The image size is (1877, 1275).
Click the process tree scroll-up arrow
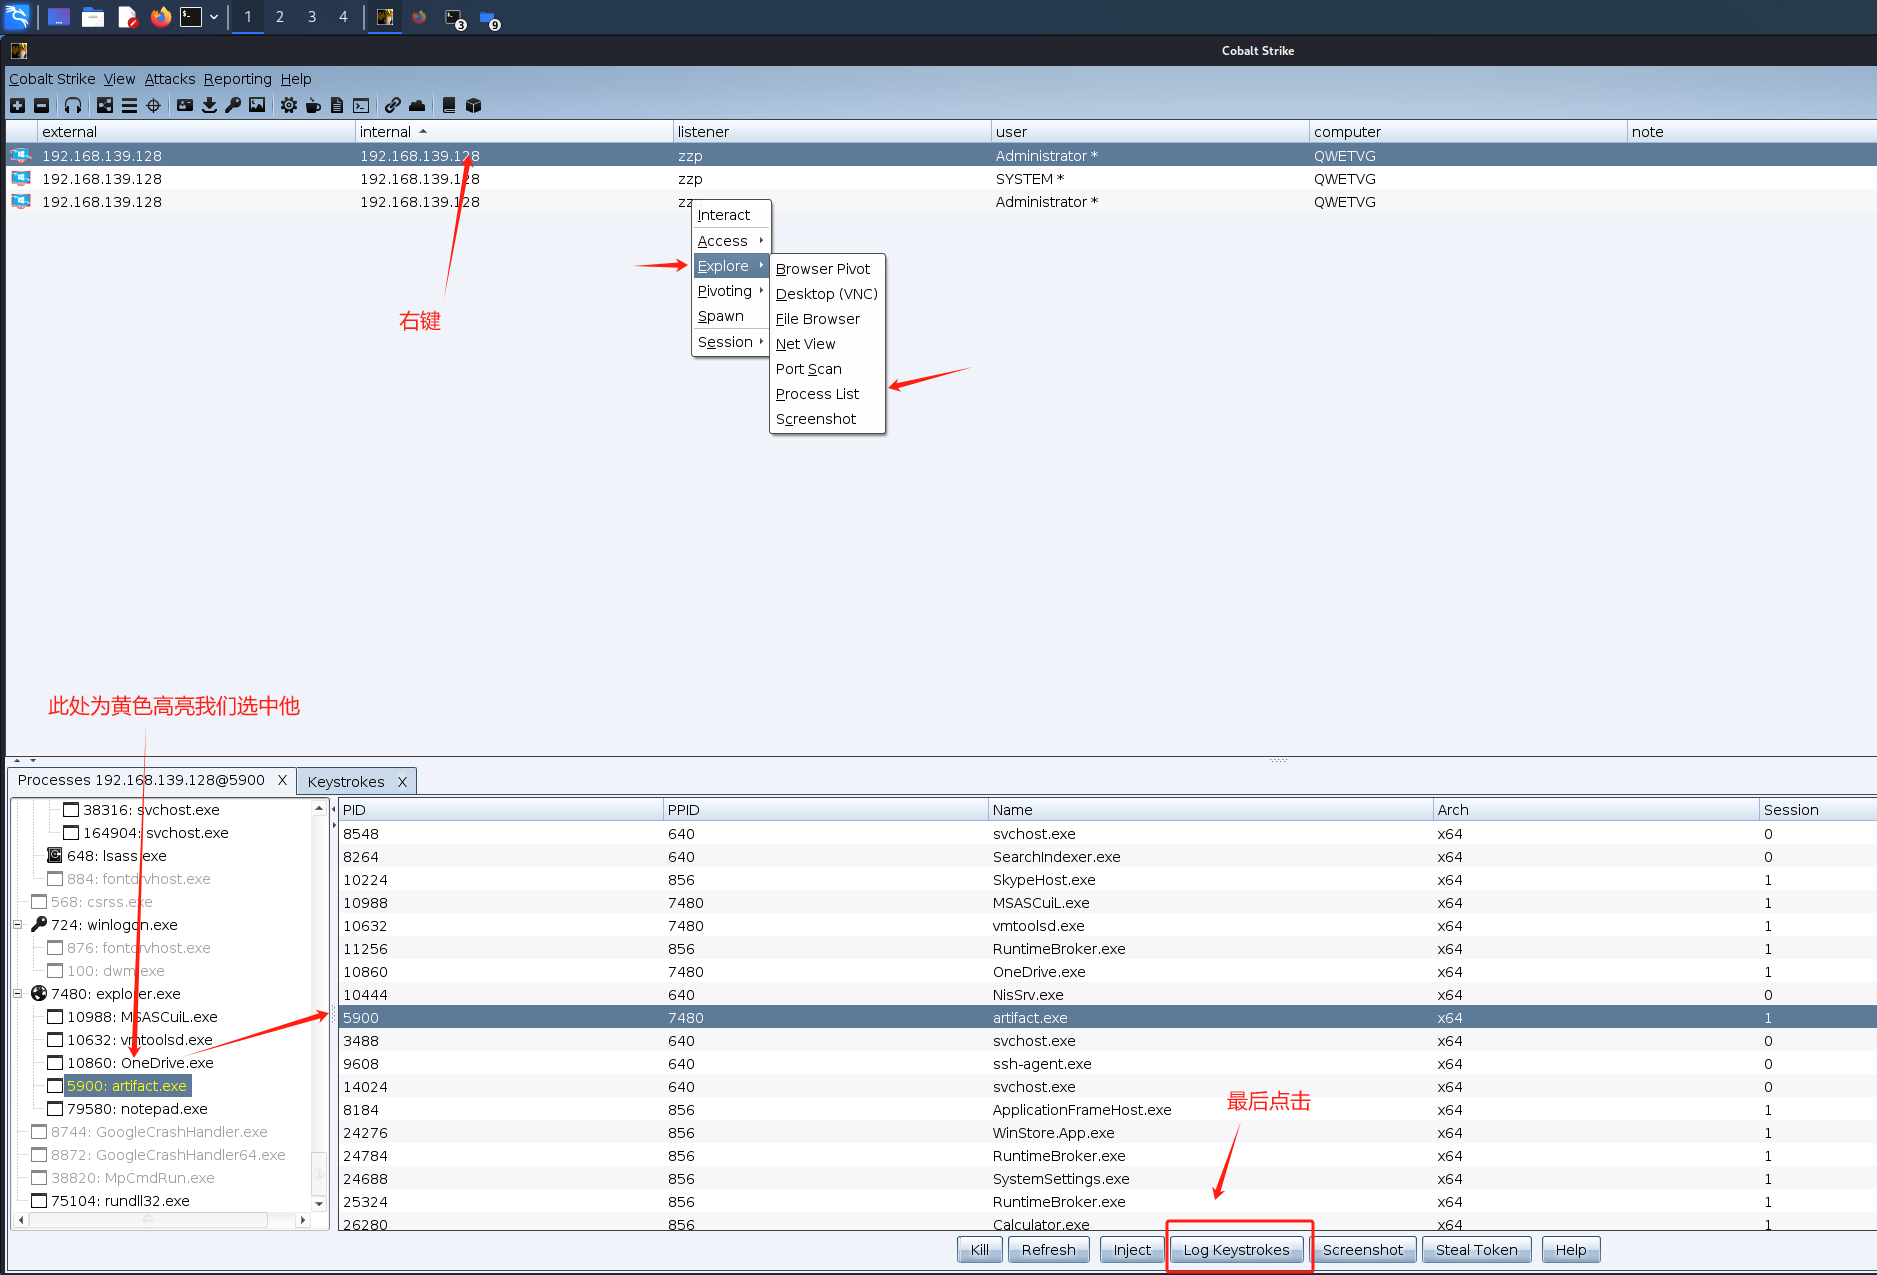point(319,808)
